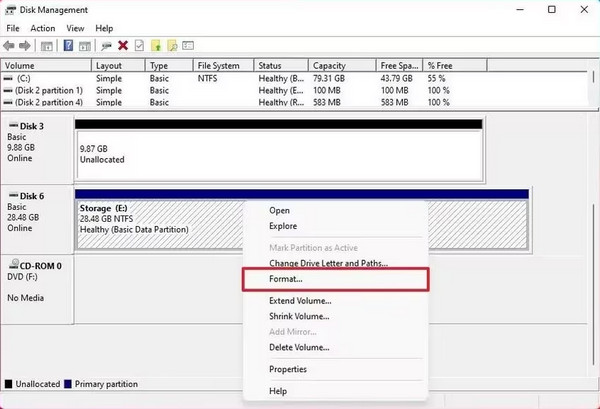Open Properties from the context menu
This screenshot has width=600, height=409.
[335, 369]
